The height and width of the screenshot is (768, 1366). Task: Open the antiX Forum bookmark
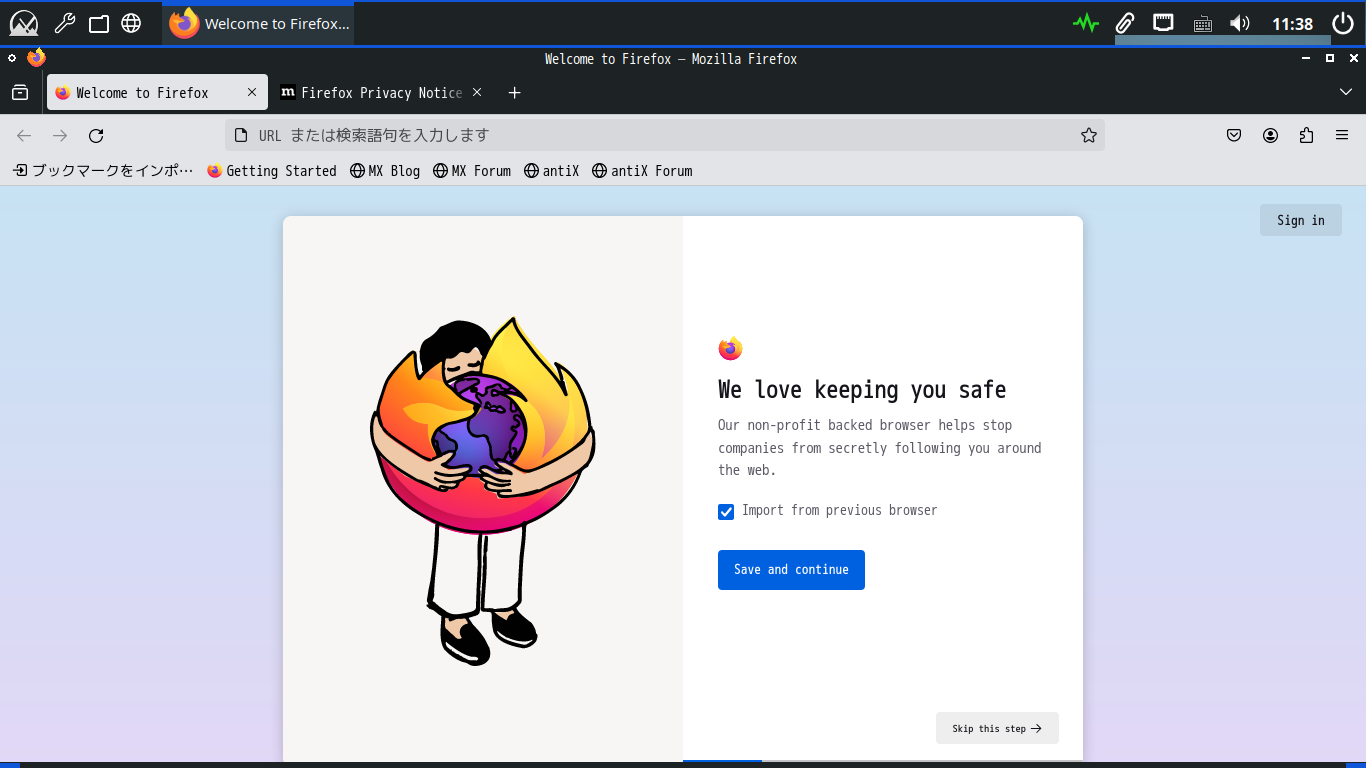click(x=642, y=171)
